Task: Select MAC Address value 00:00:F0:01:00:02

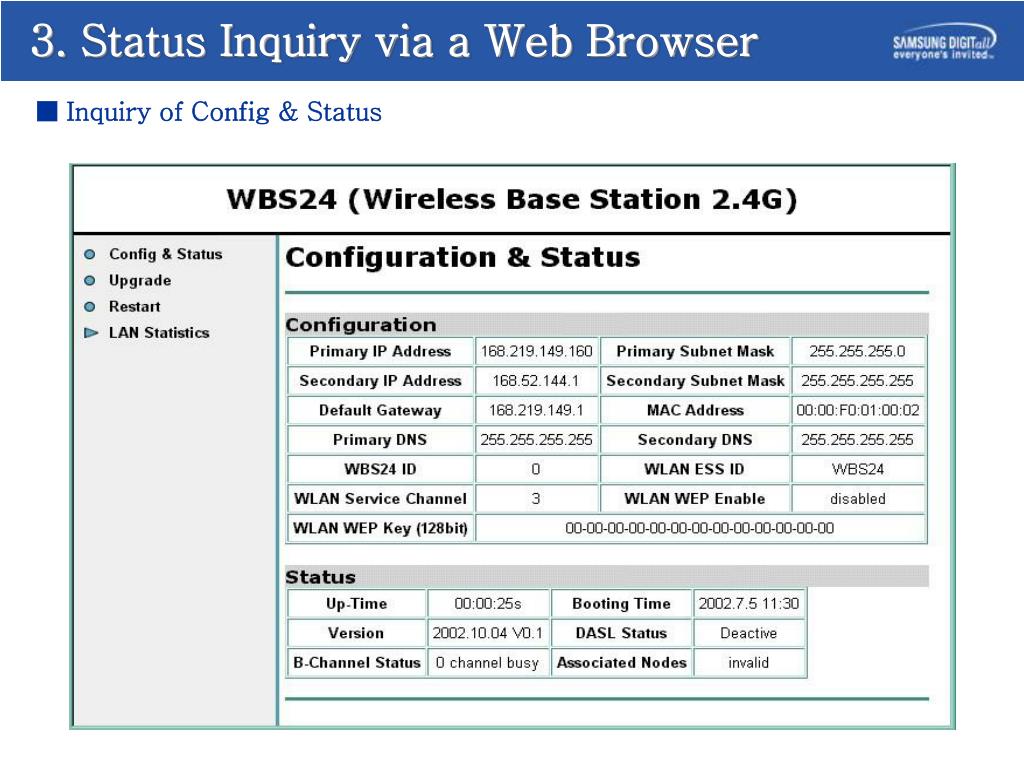Action: point(857,410)
